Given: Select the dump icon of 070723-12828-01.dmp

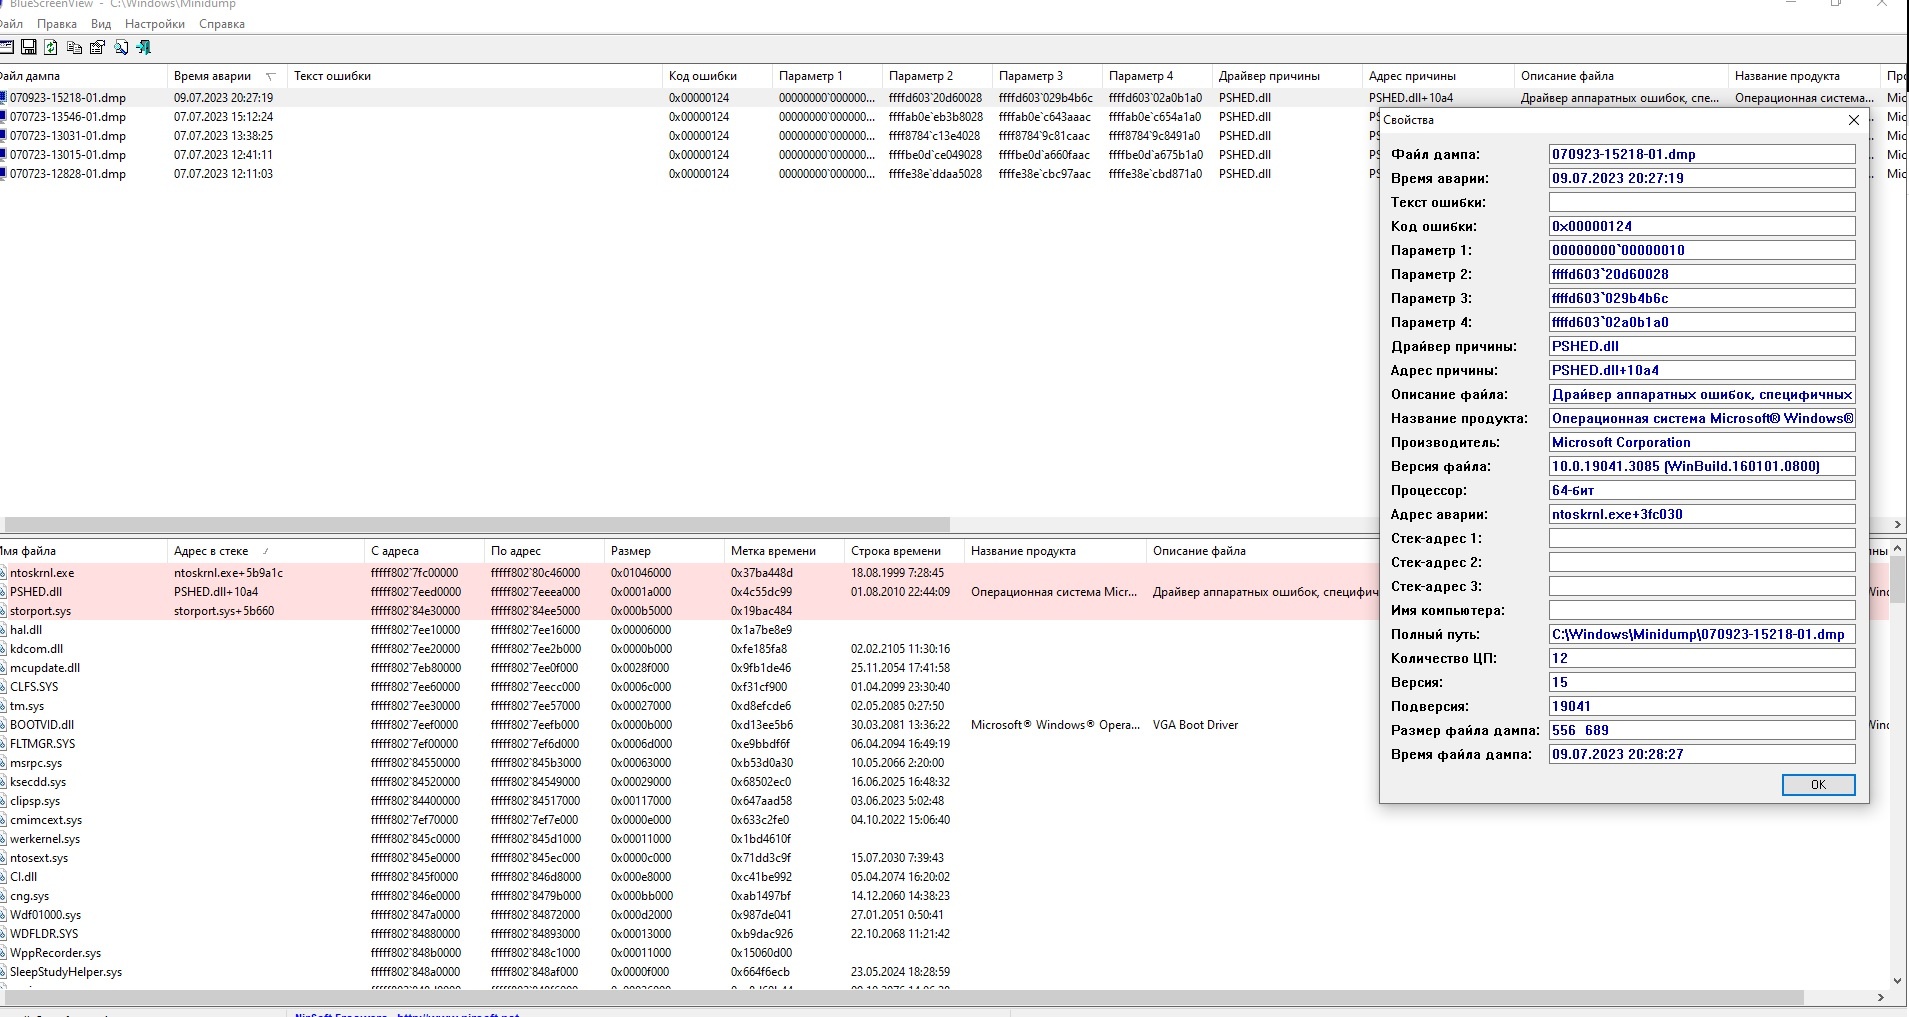Looking at the screenshot, I should (x=3, y=174).
